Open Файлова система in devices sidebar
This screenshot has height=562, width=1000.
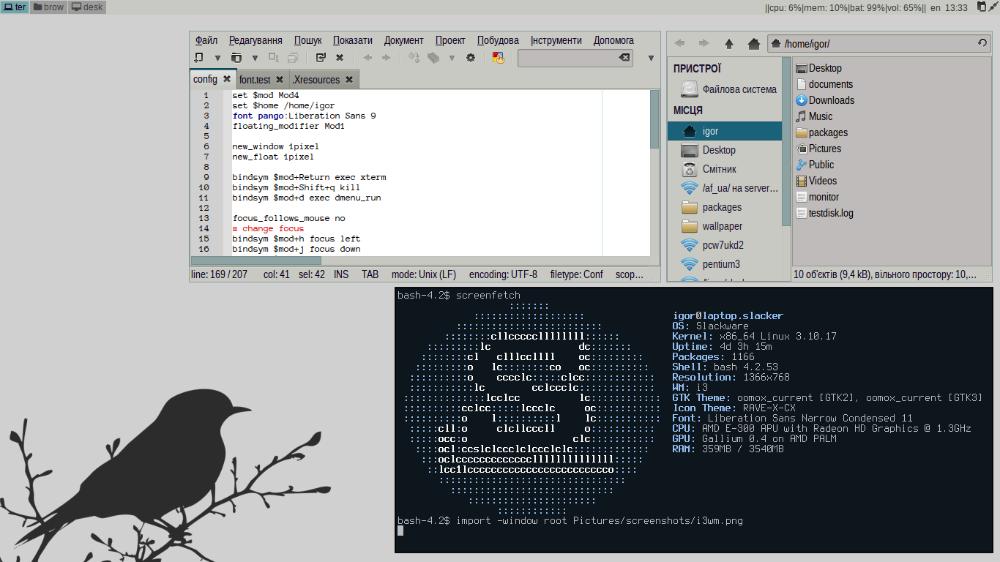click(728, 89)
